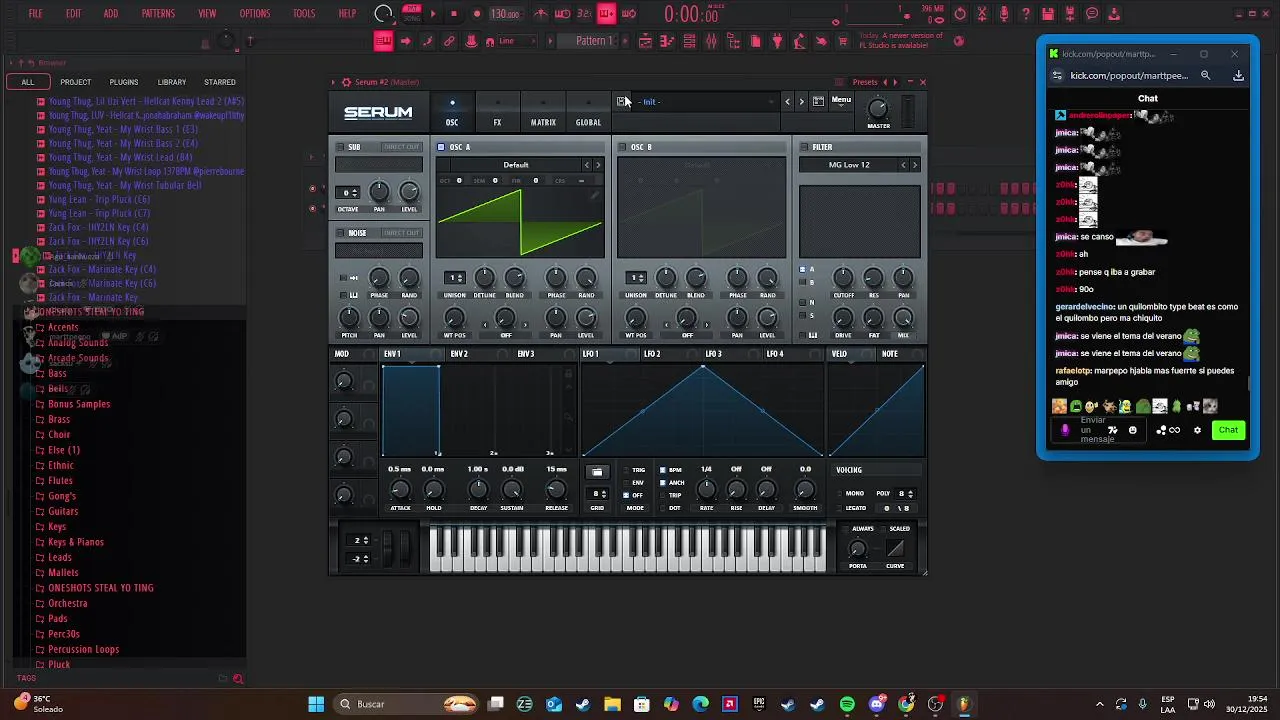Open Spotify from the taskbar
1280x720 pixels.
[x=847, y=704]
